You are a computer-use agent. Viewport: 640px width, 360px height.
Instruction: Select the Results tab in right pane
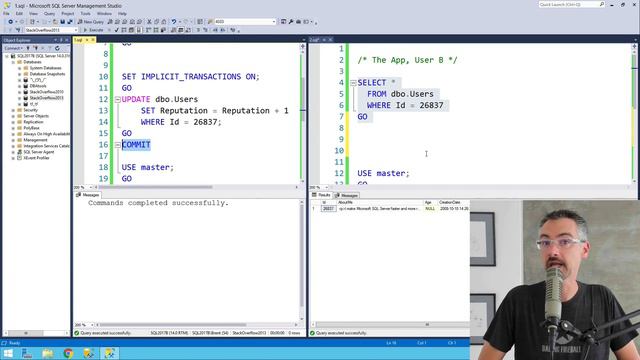pos(321,196)
